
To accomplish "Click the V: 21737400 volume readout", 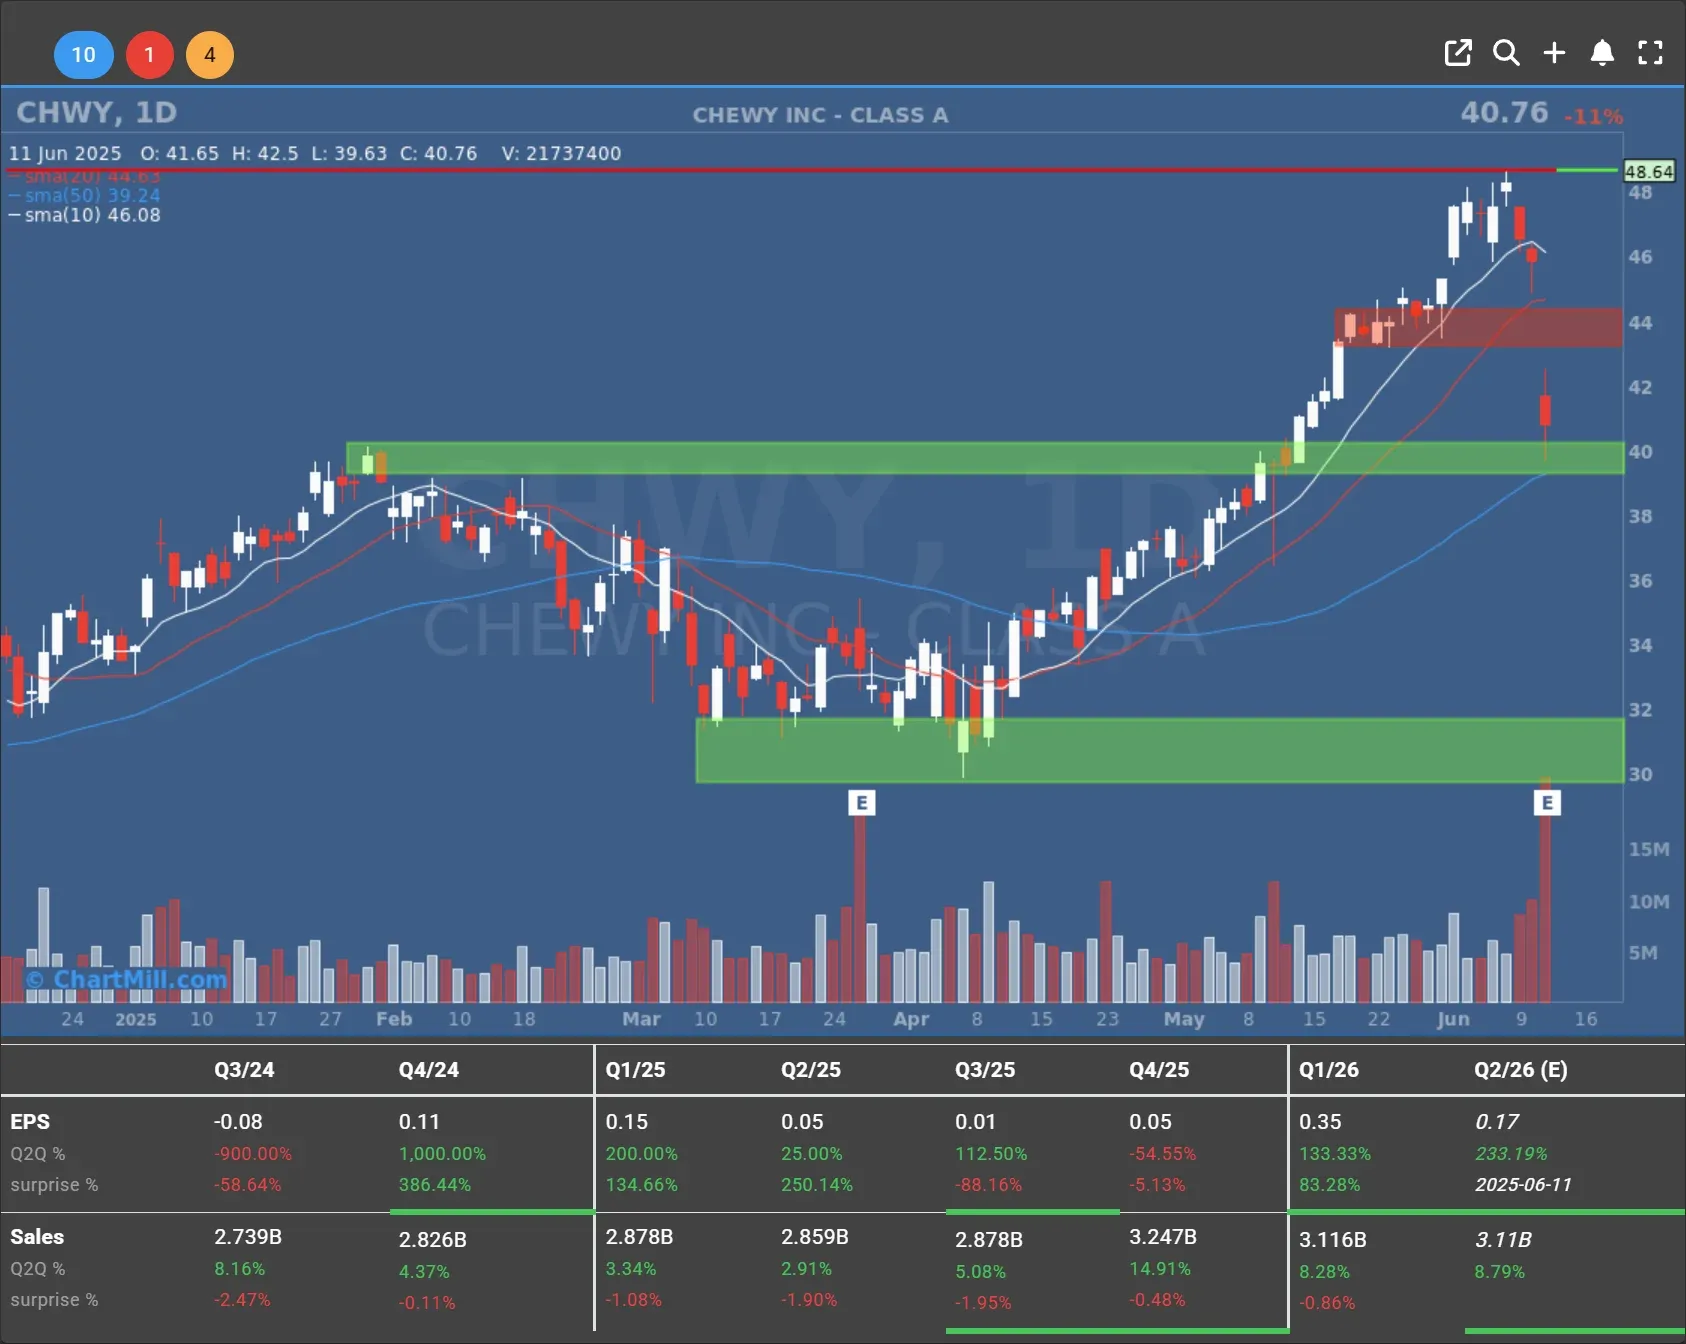I will pos(561,153).
